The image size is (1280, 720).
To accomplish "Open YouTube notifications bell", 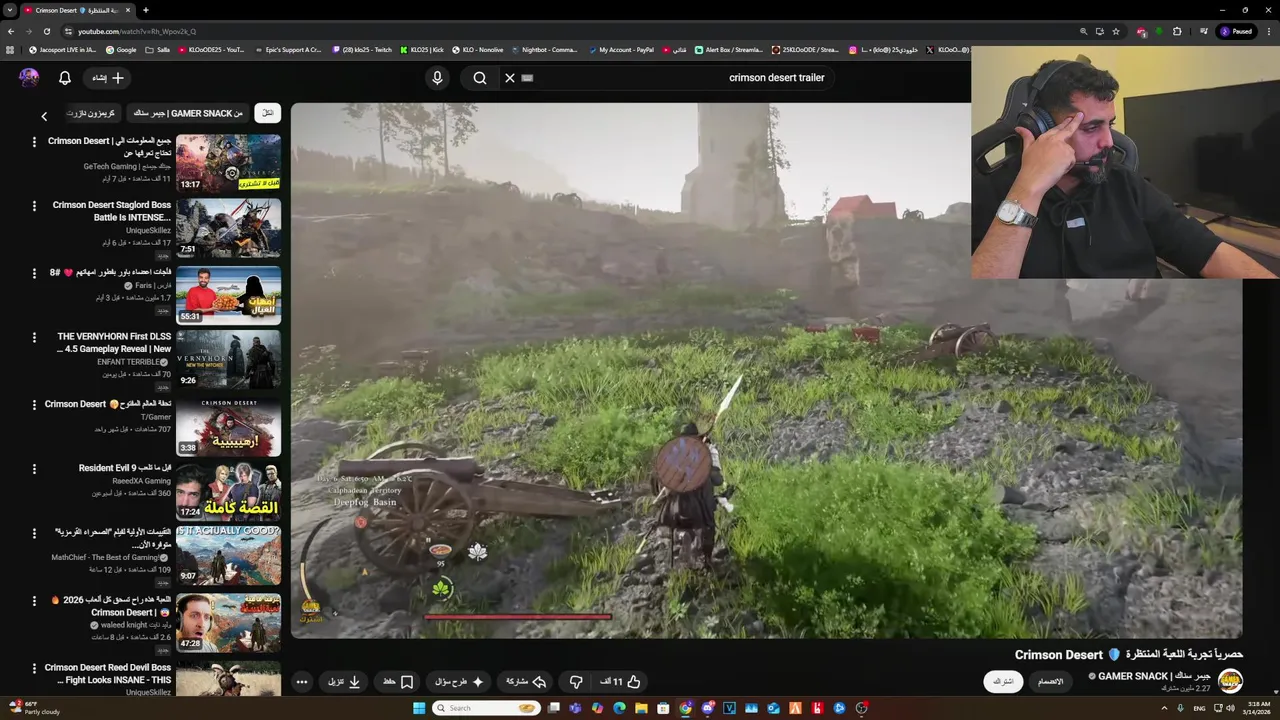I will pyautogui.click(x=65, y=78).
